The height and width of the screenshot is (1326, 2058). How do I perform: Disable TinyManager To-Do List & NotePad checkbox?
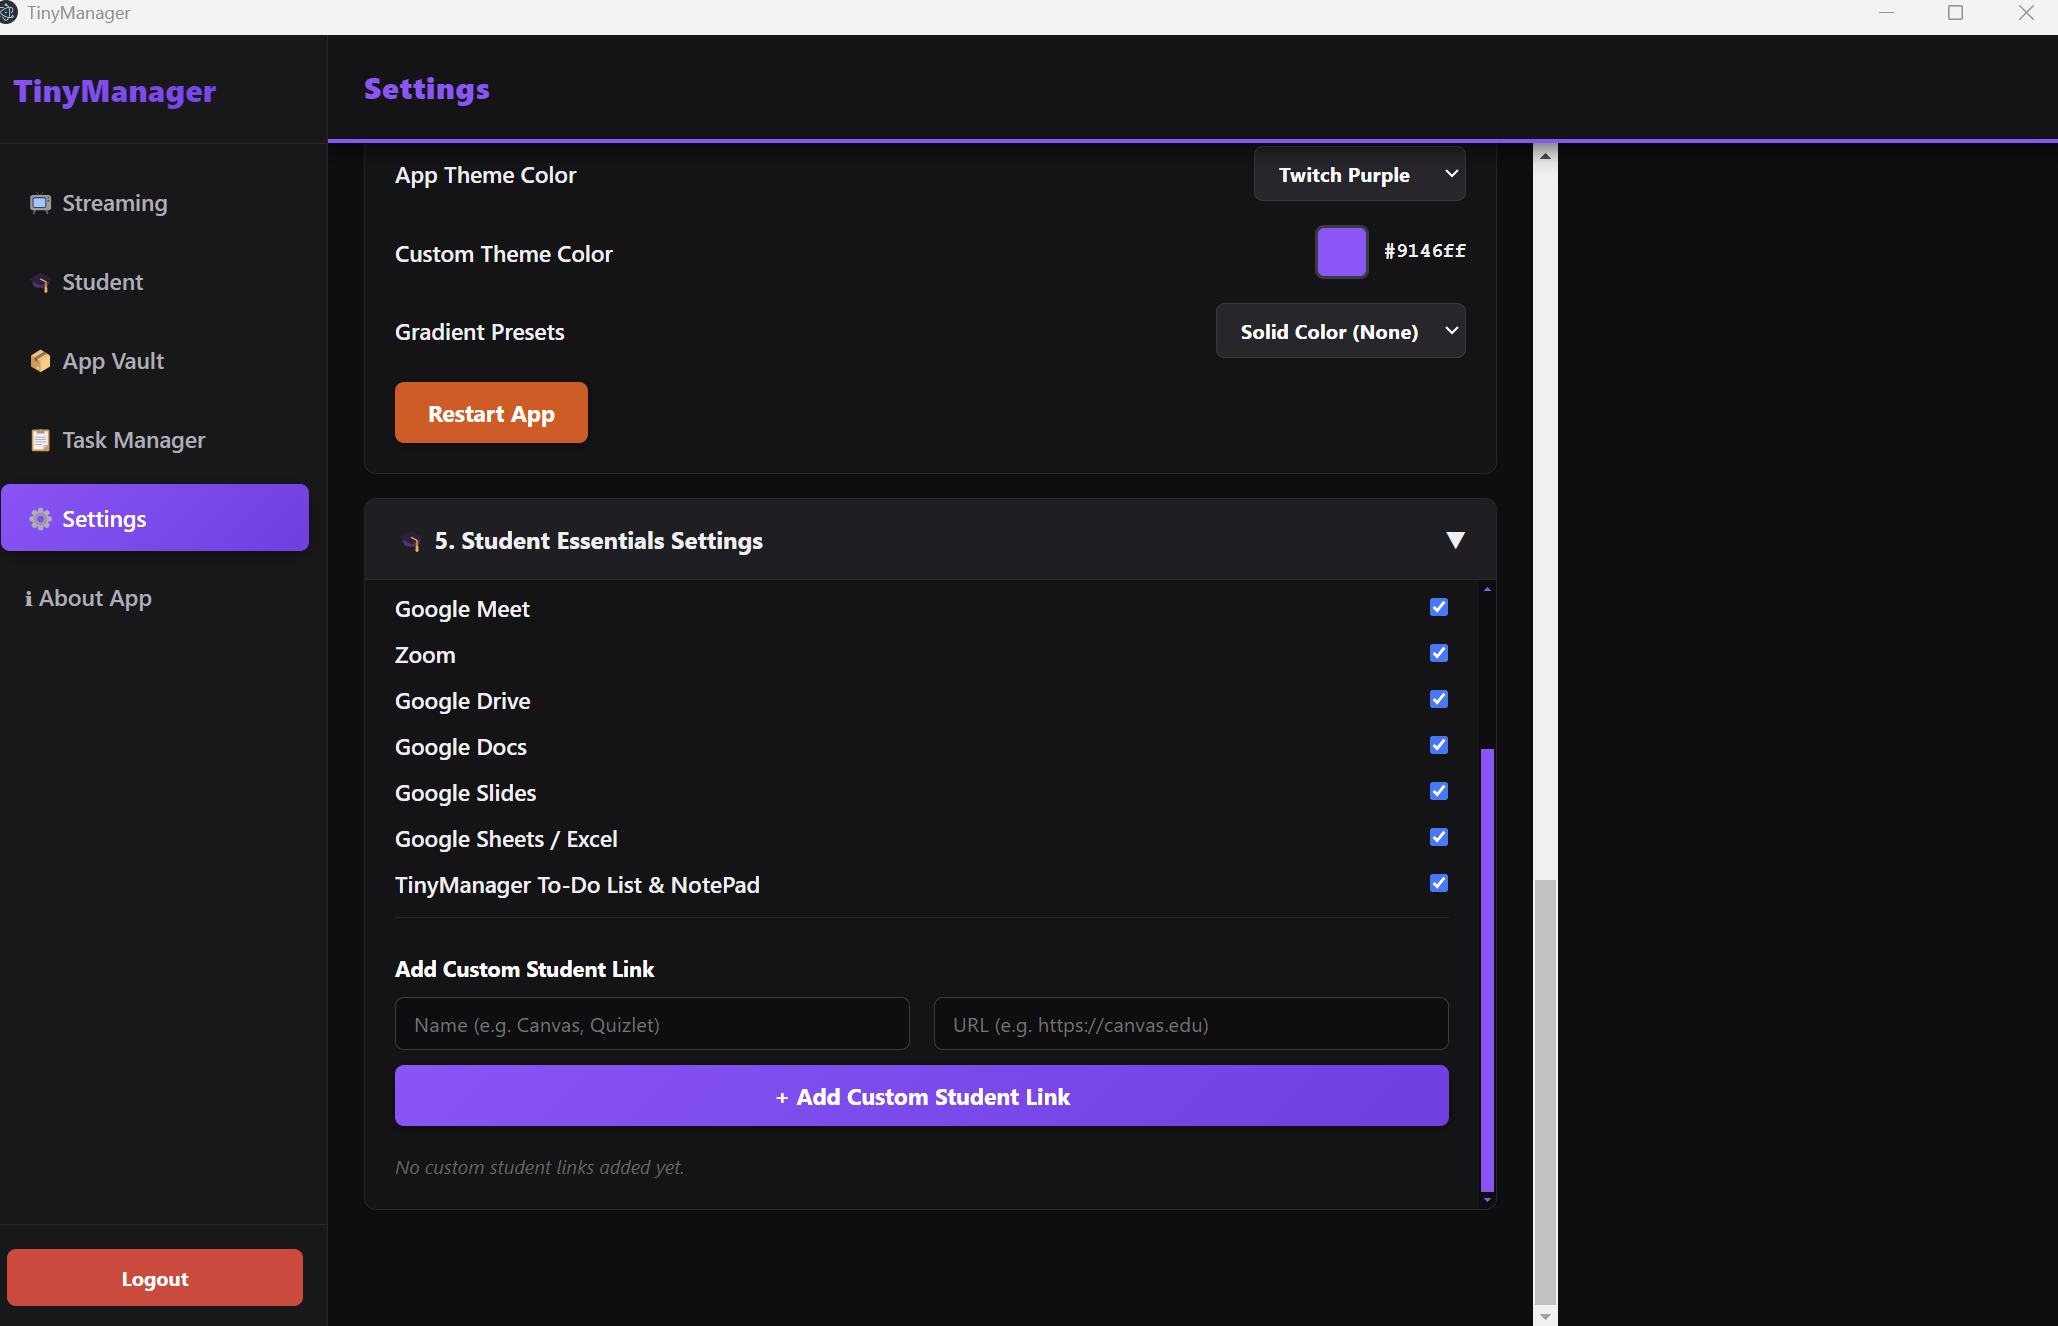(x=1439, y=883)
